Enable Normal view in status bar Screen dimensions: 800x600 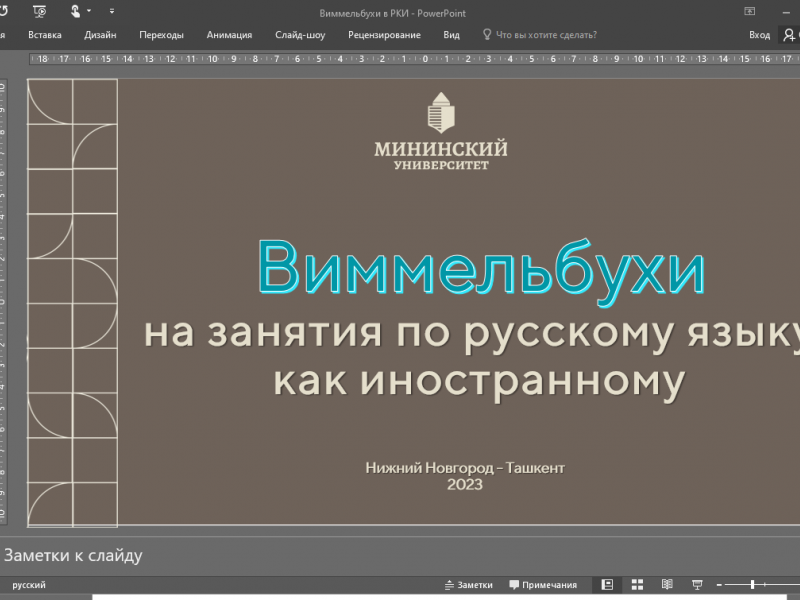[x=606, y=585]
